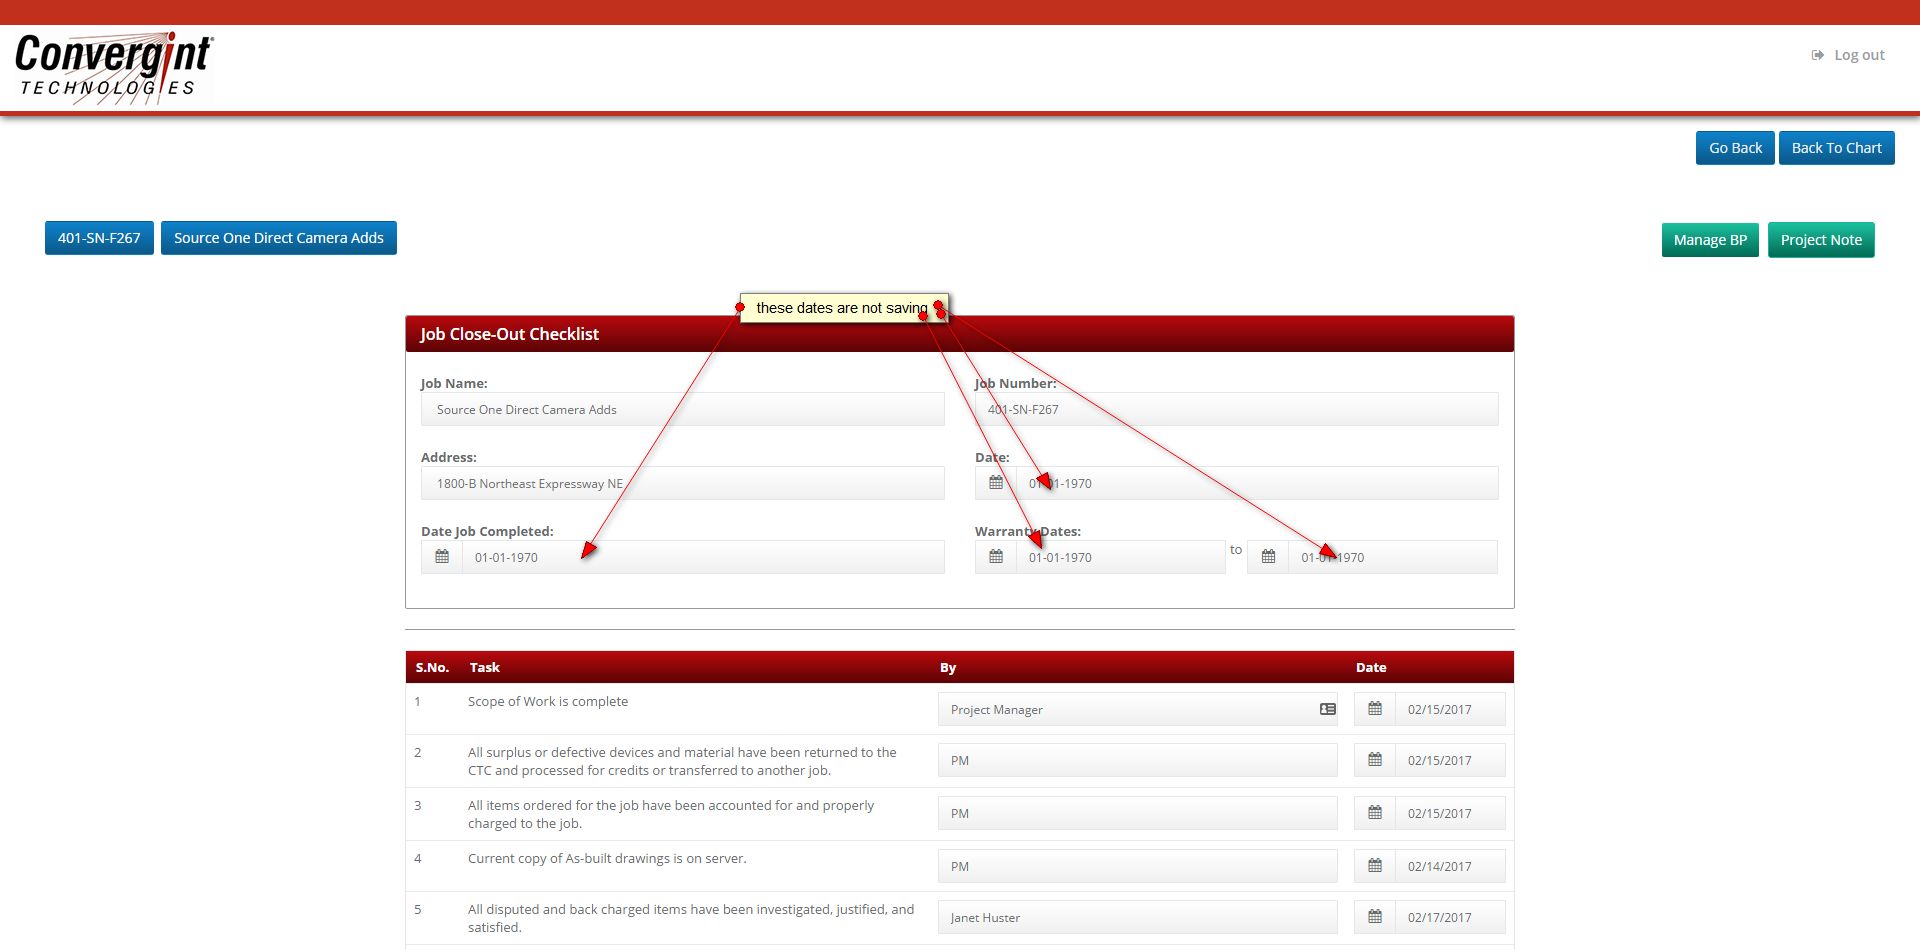Click the Janet Huster By field
This screenshot has height=950, width=1920.
click(1138, 917)
